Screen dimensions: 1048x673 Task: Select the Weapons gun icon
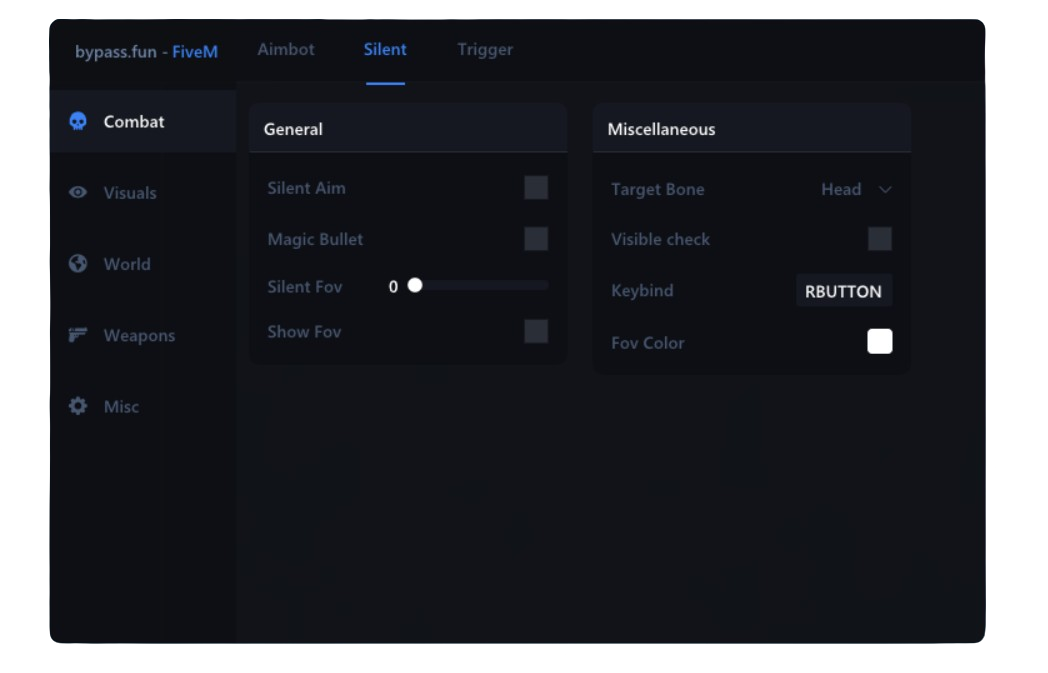[x=77, y=335]
